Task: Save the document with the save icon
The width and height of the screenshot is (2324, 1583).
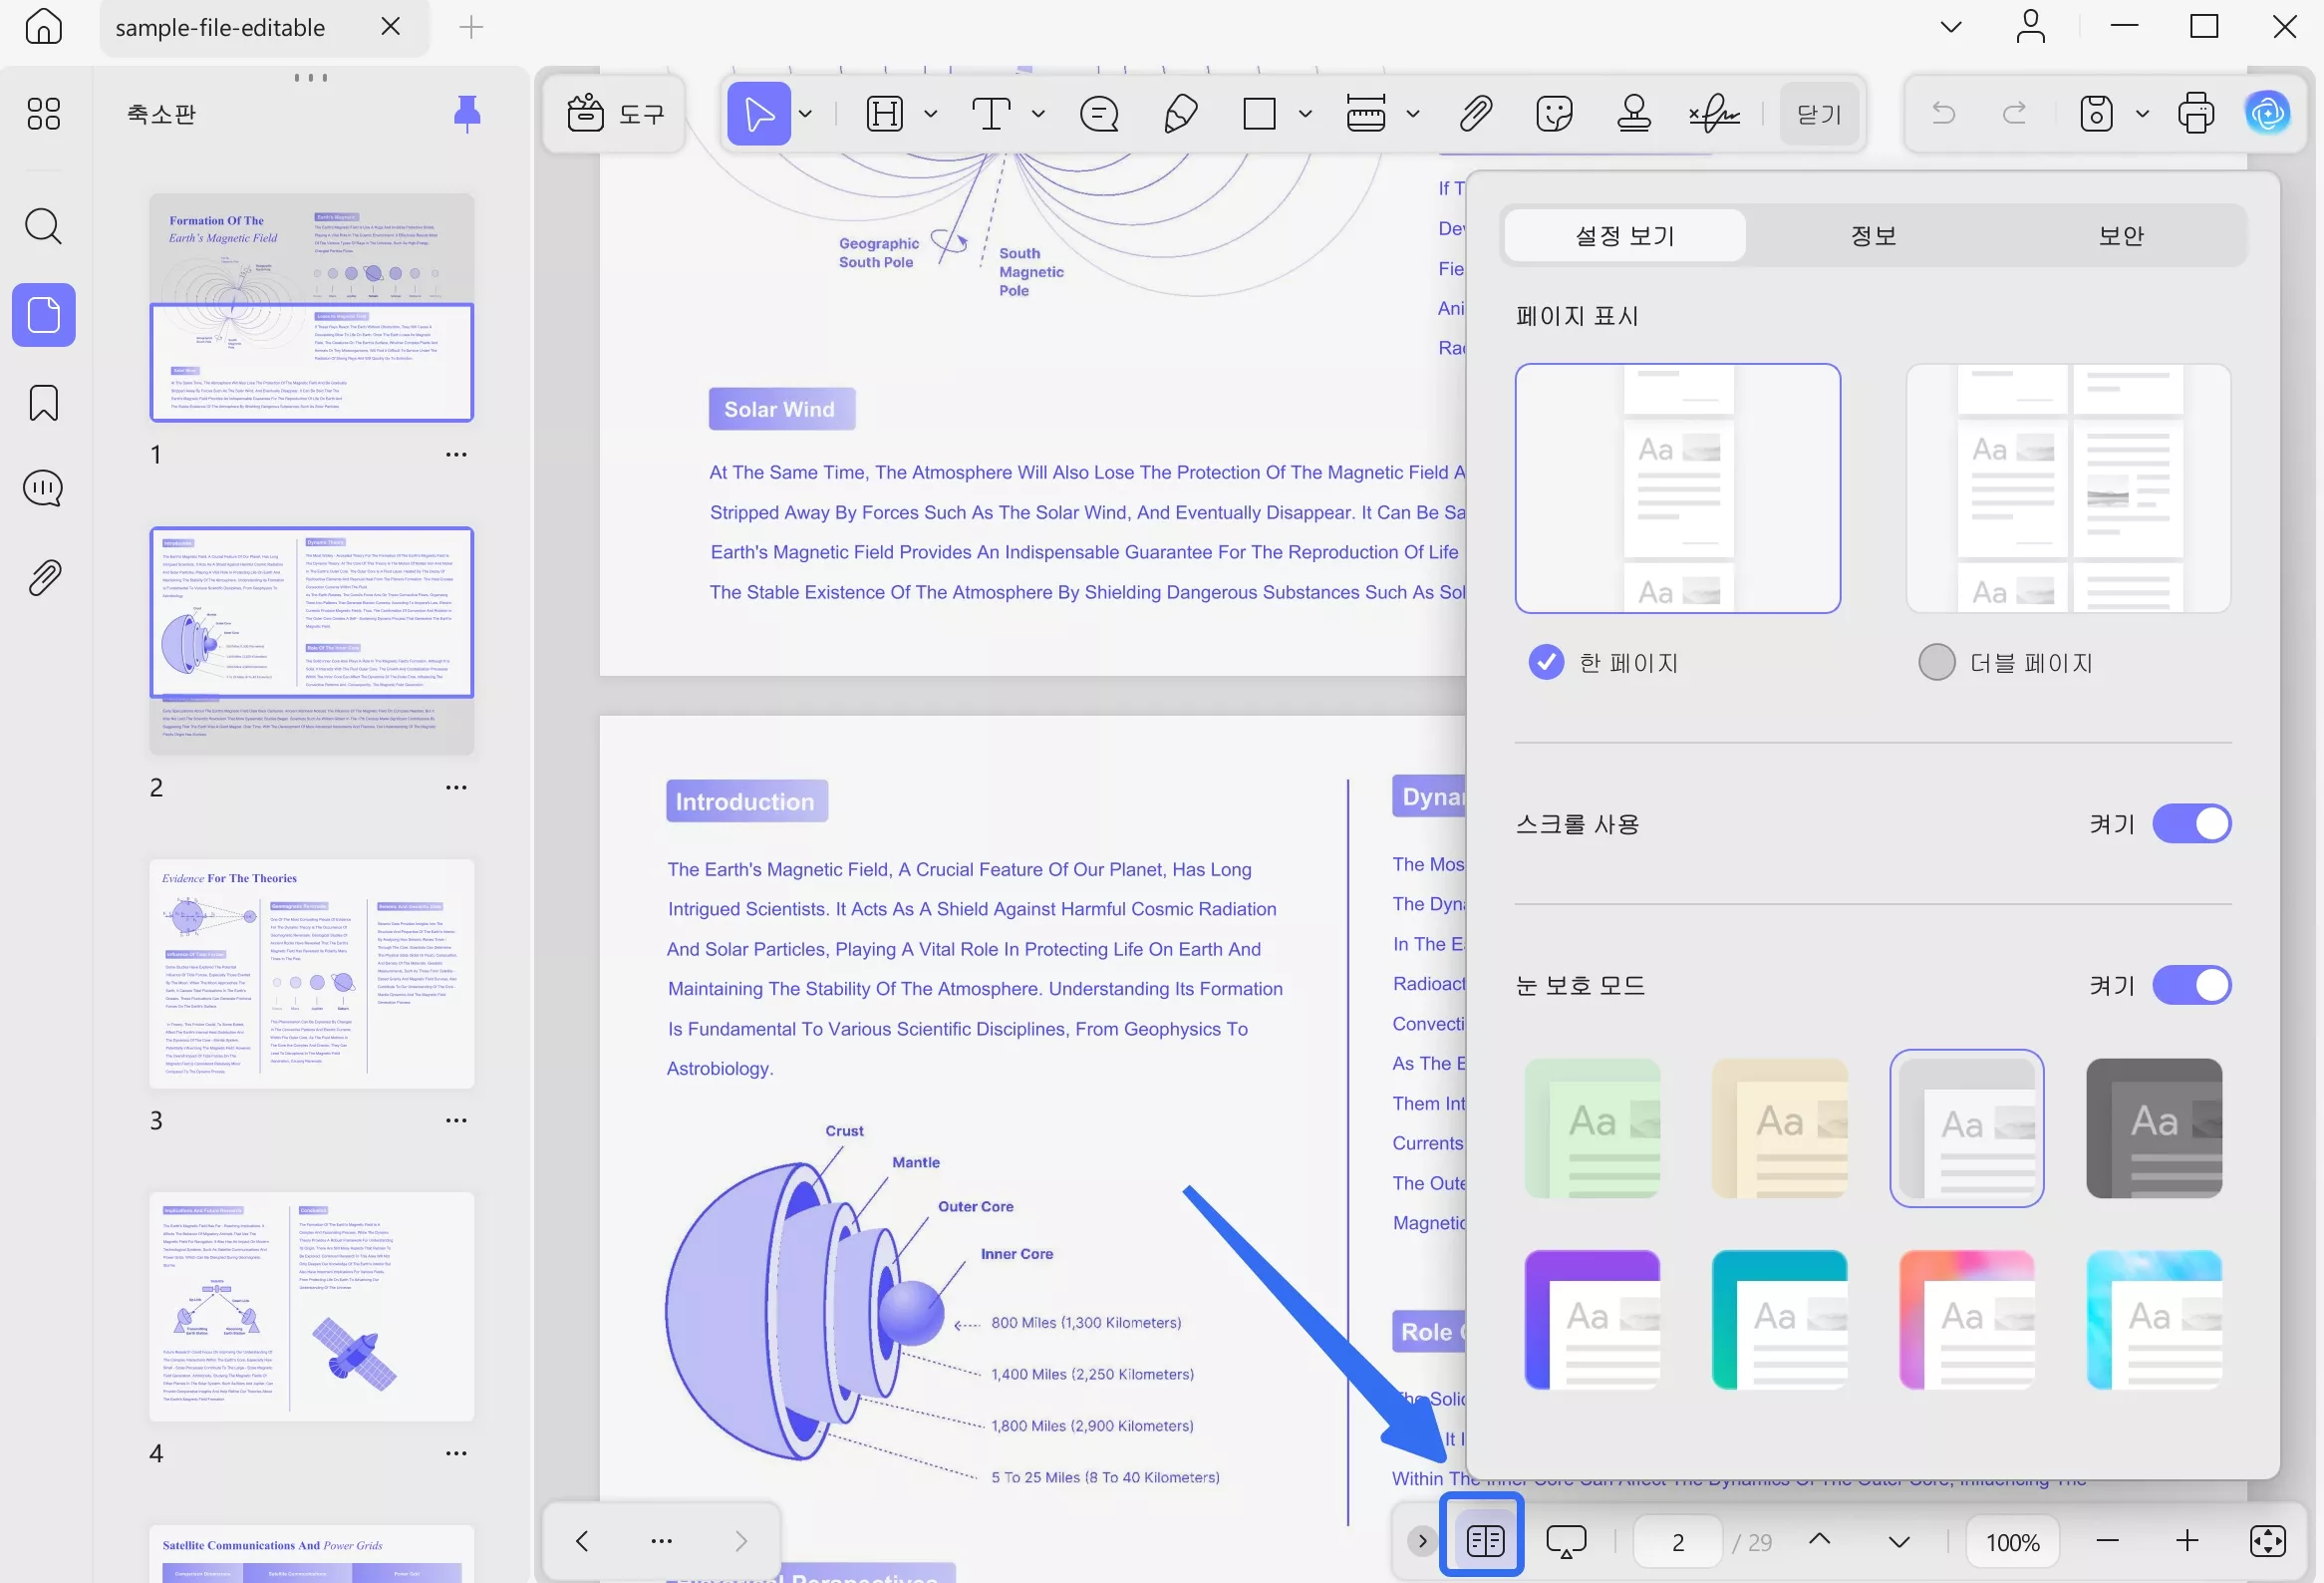Action: (2095, 114)
